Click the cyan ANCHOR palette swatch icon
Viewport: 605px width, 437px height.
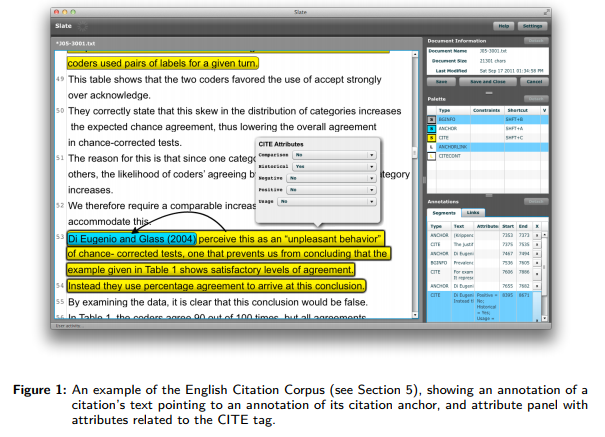point(432,129)
